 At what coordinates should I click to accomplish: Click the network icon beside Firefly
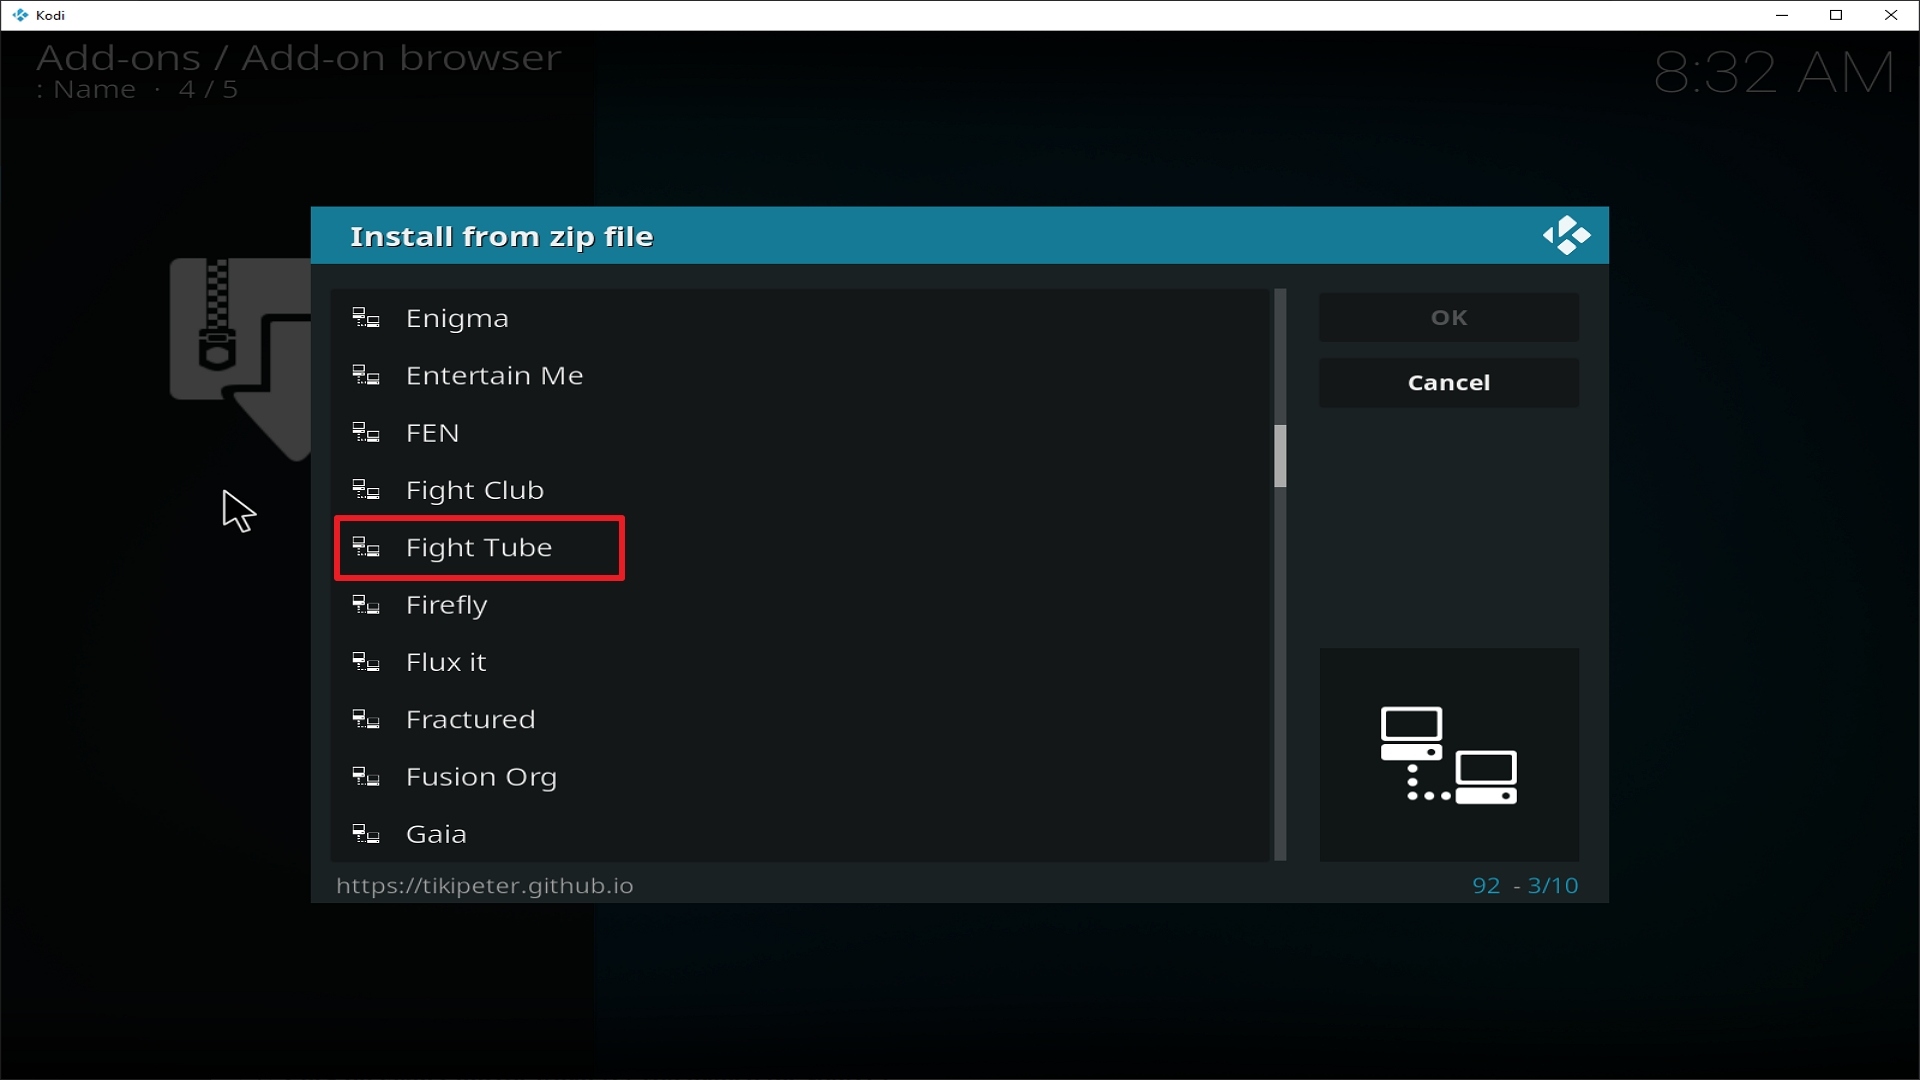pyautogui.click(x=366, y=605)
